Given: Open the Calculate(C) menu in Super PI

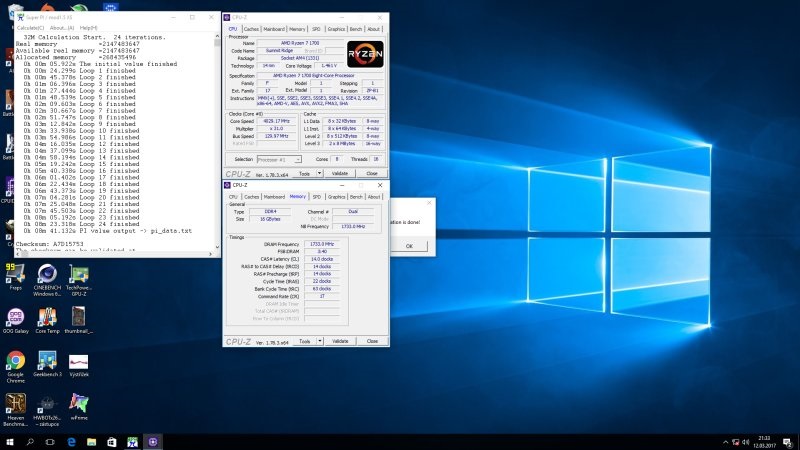Looking at the screenshot, I should tap(31, 28).
